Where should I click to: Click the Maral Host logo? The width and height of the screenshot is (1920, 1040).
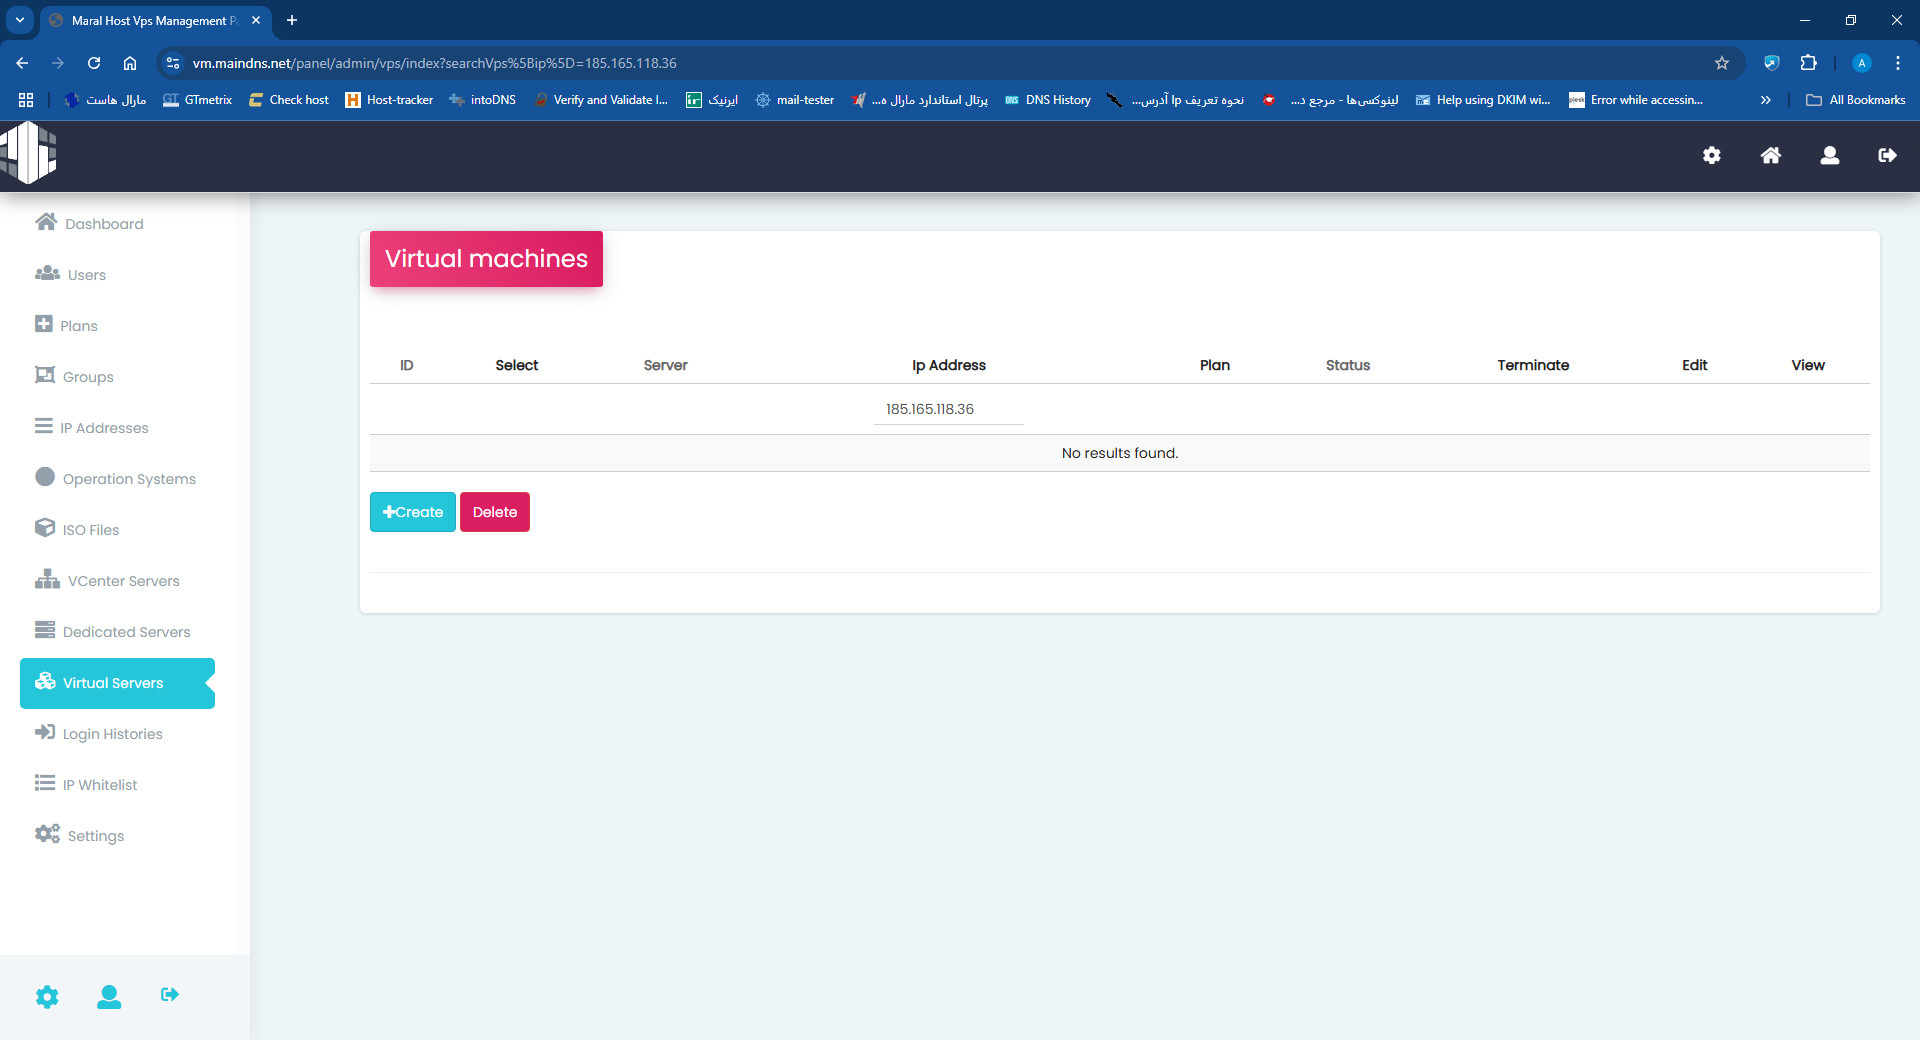29,153
